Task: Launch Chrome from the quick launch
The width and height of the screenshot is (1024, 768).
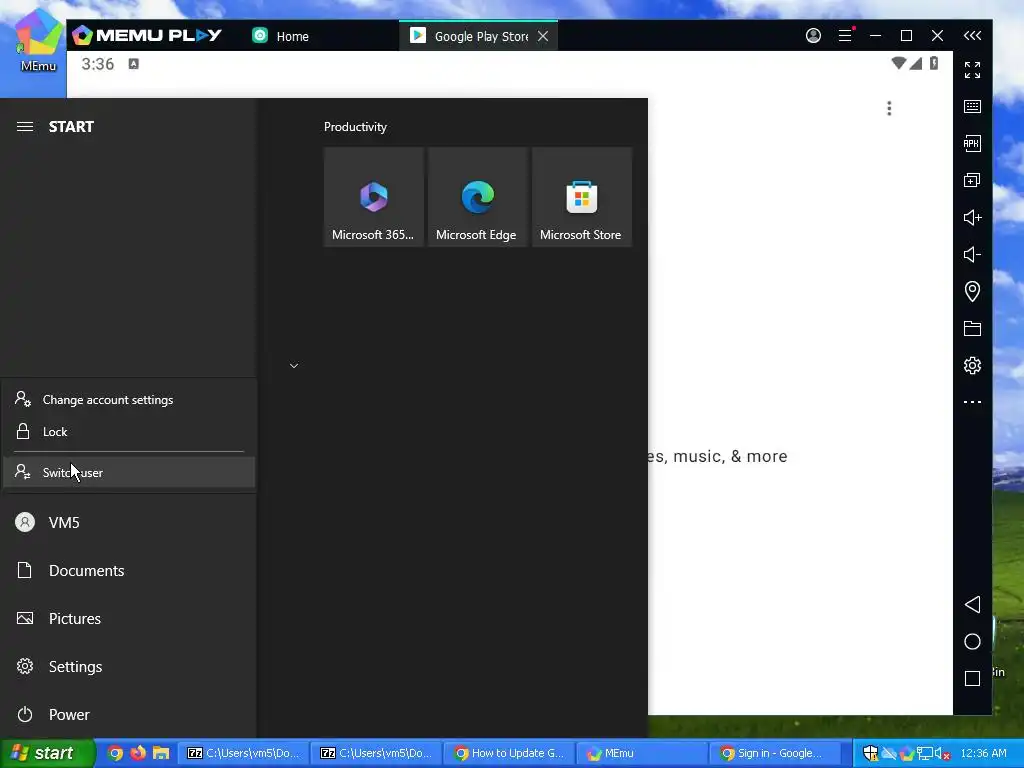Action: click(116, 753)
